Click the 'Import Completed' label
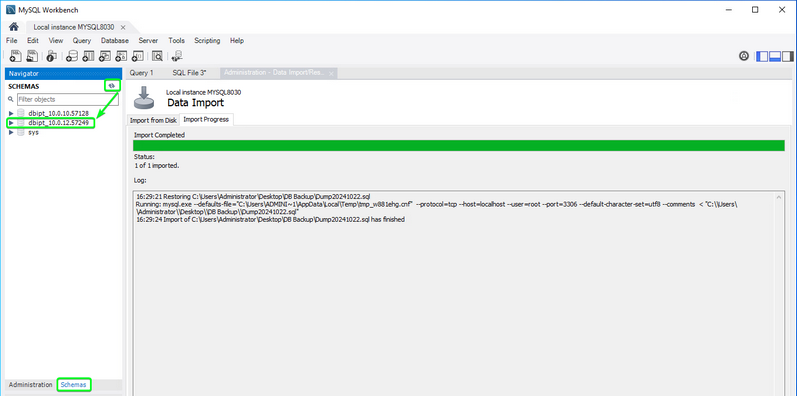 pyautogui.click(x=159, y=135)
